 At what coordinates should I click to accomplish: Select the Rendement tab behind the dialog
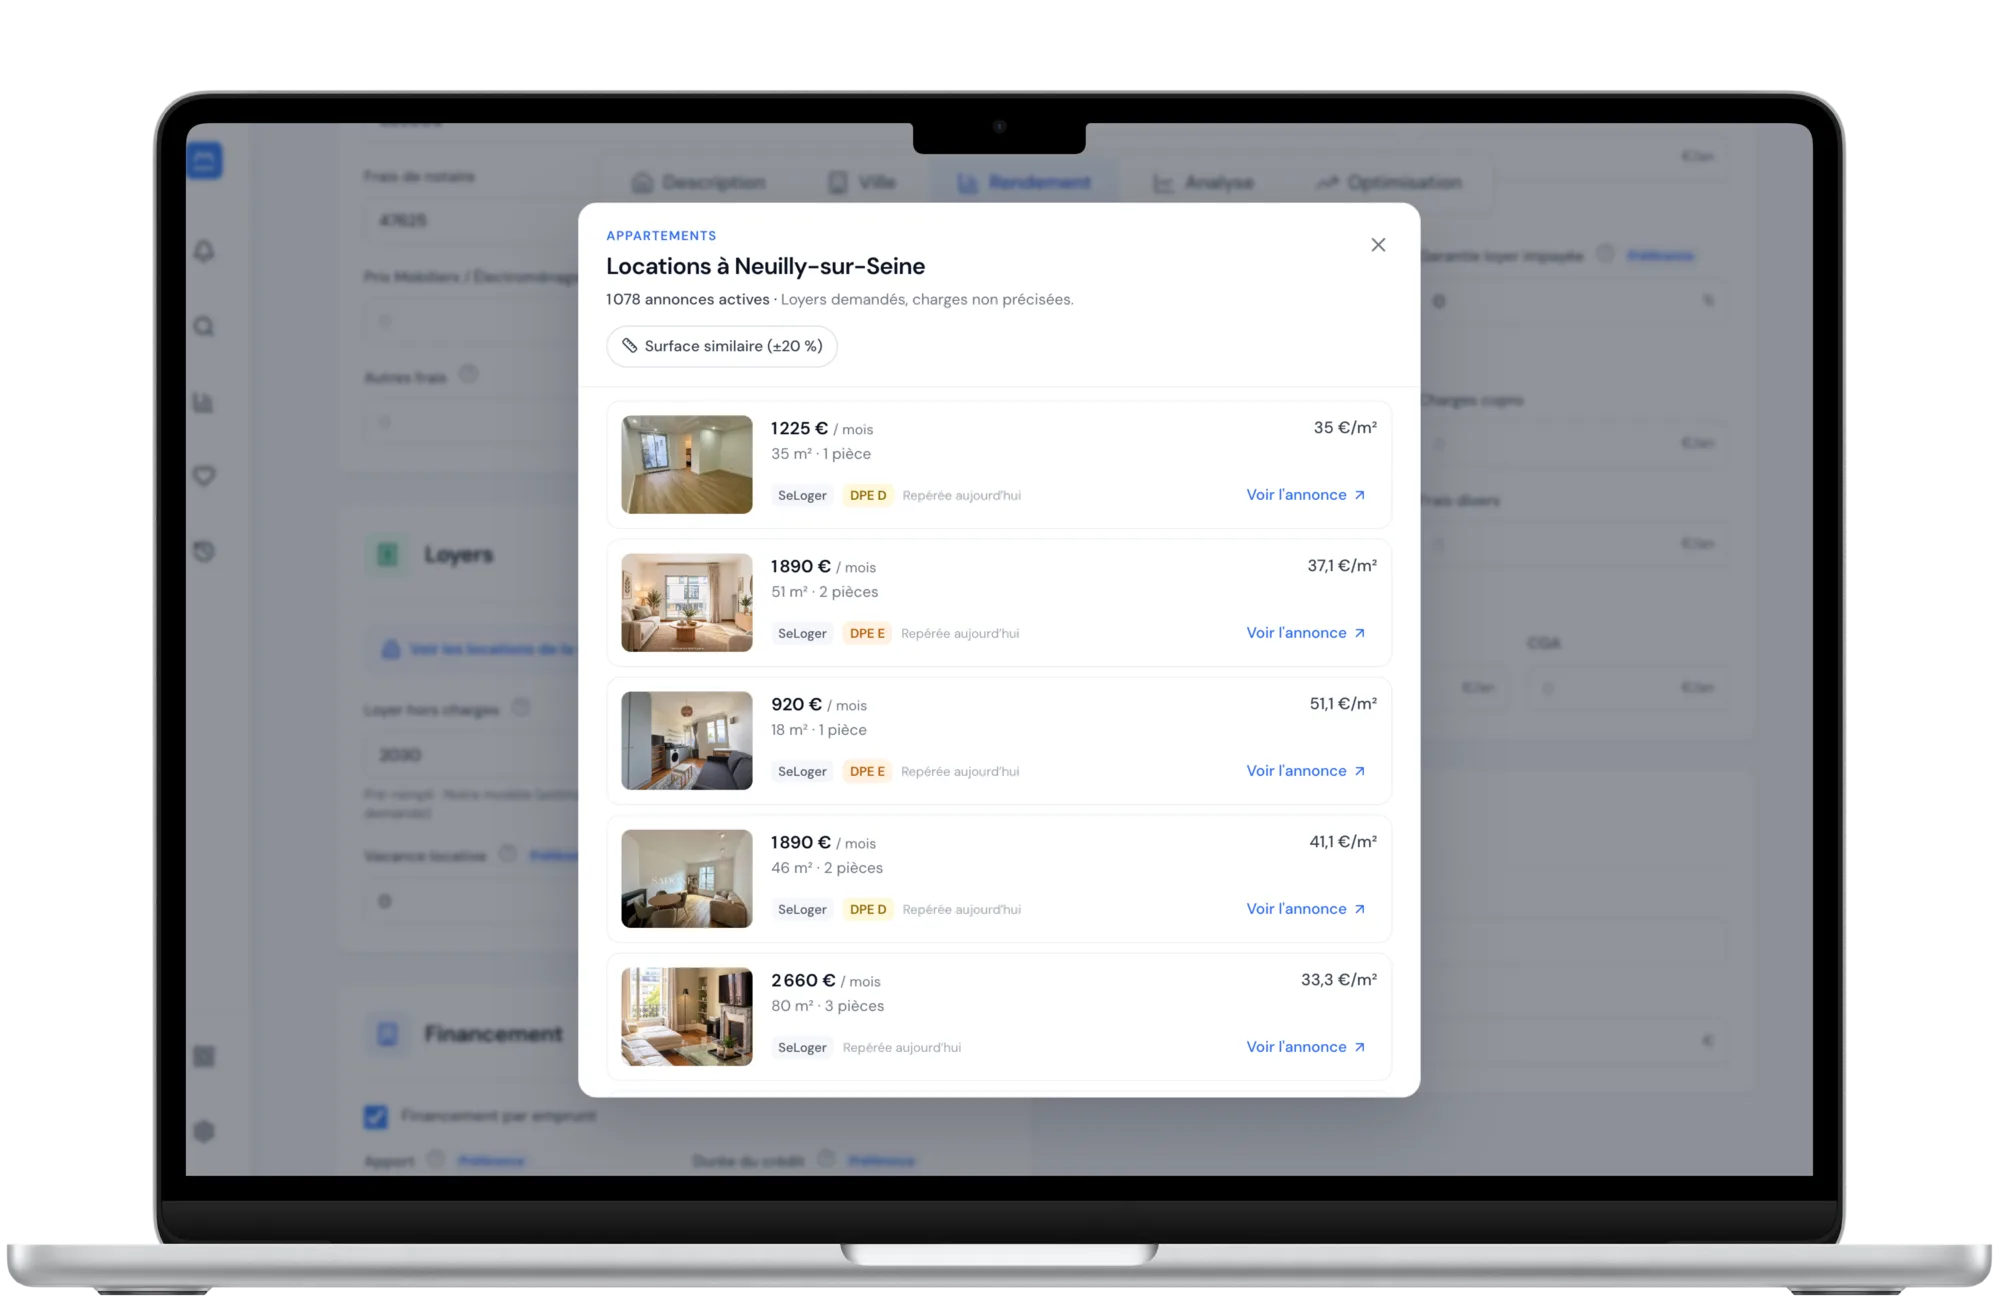1025,183
